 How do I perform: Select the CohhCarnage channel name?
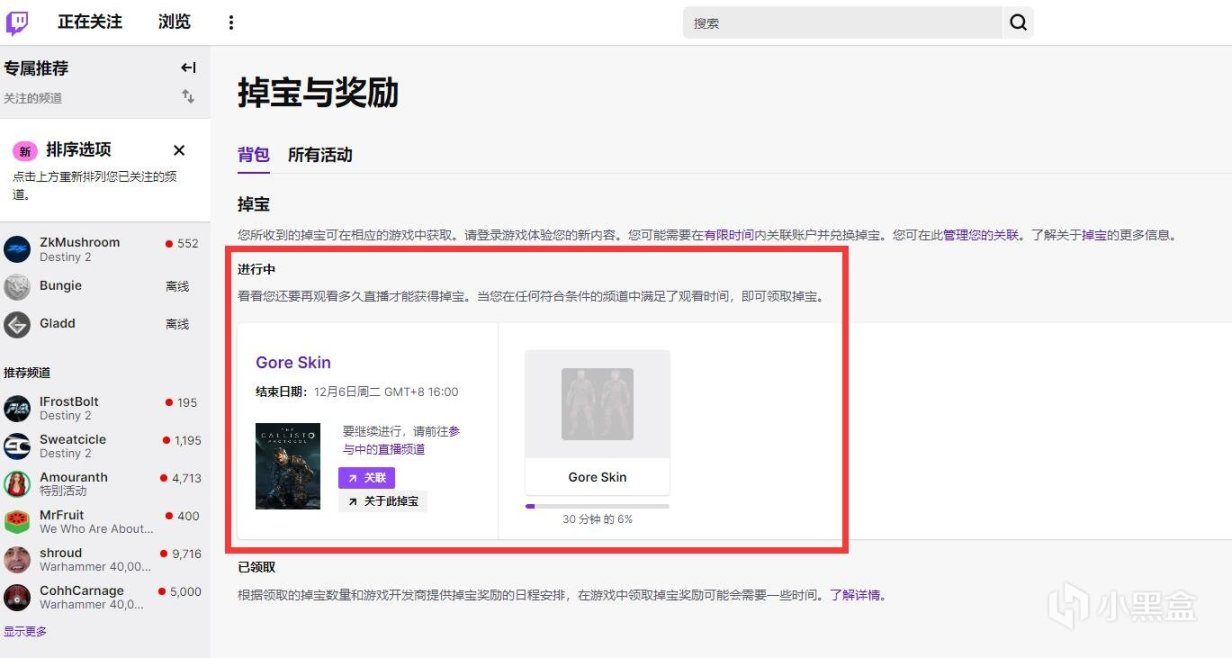pos(82,591)
